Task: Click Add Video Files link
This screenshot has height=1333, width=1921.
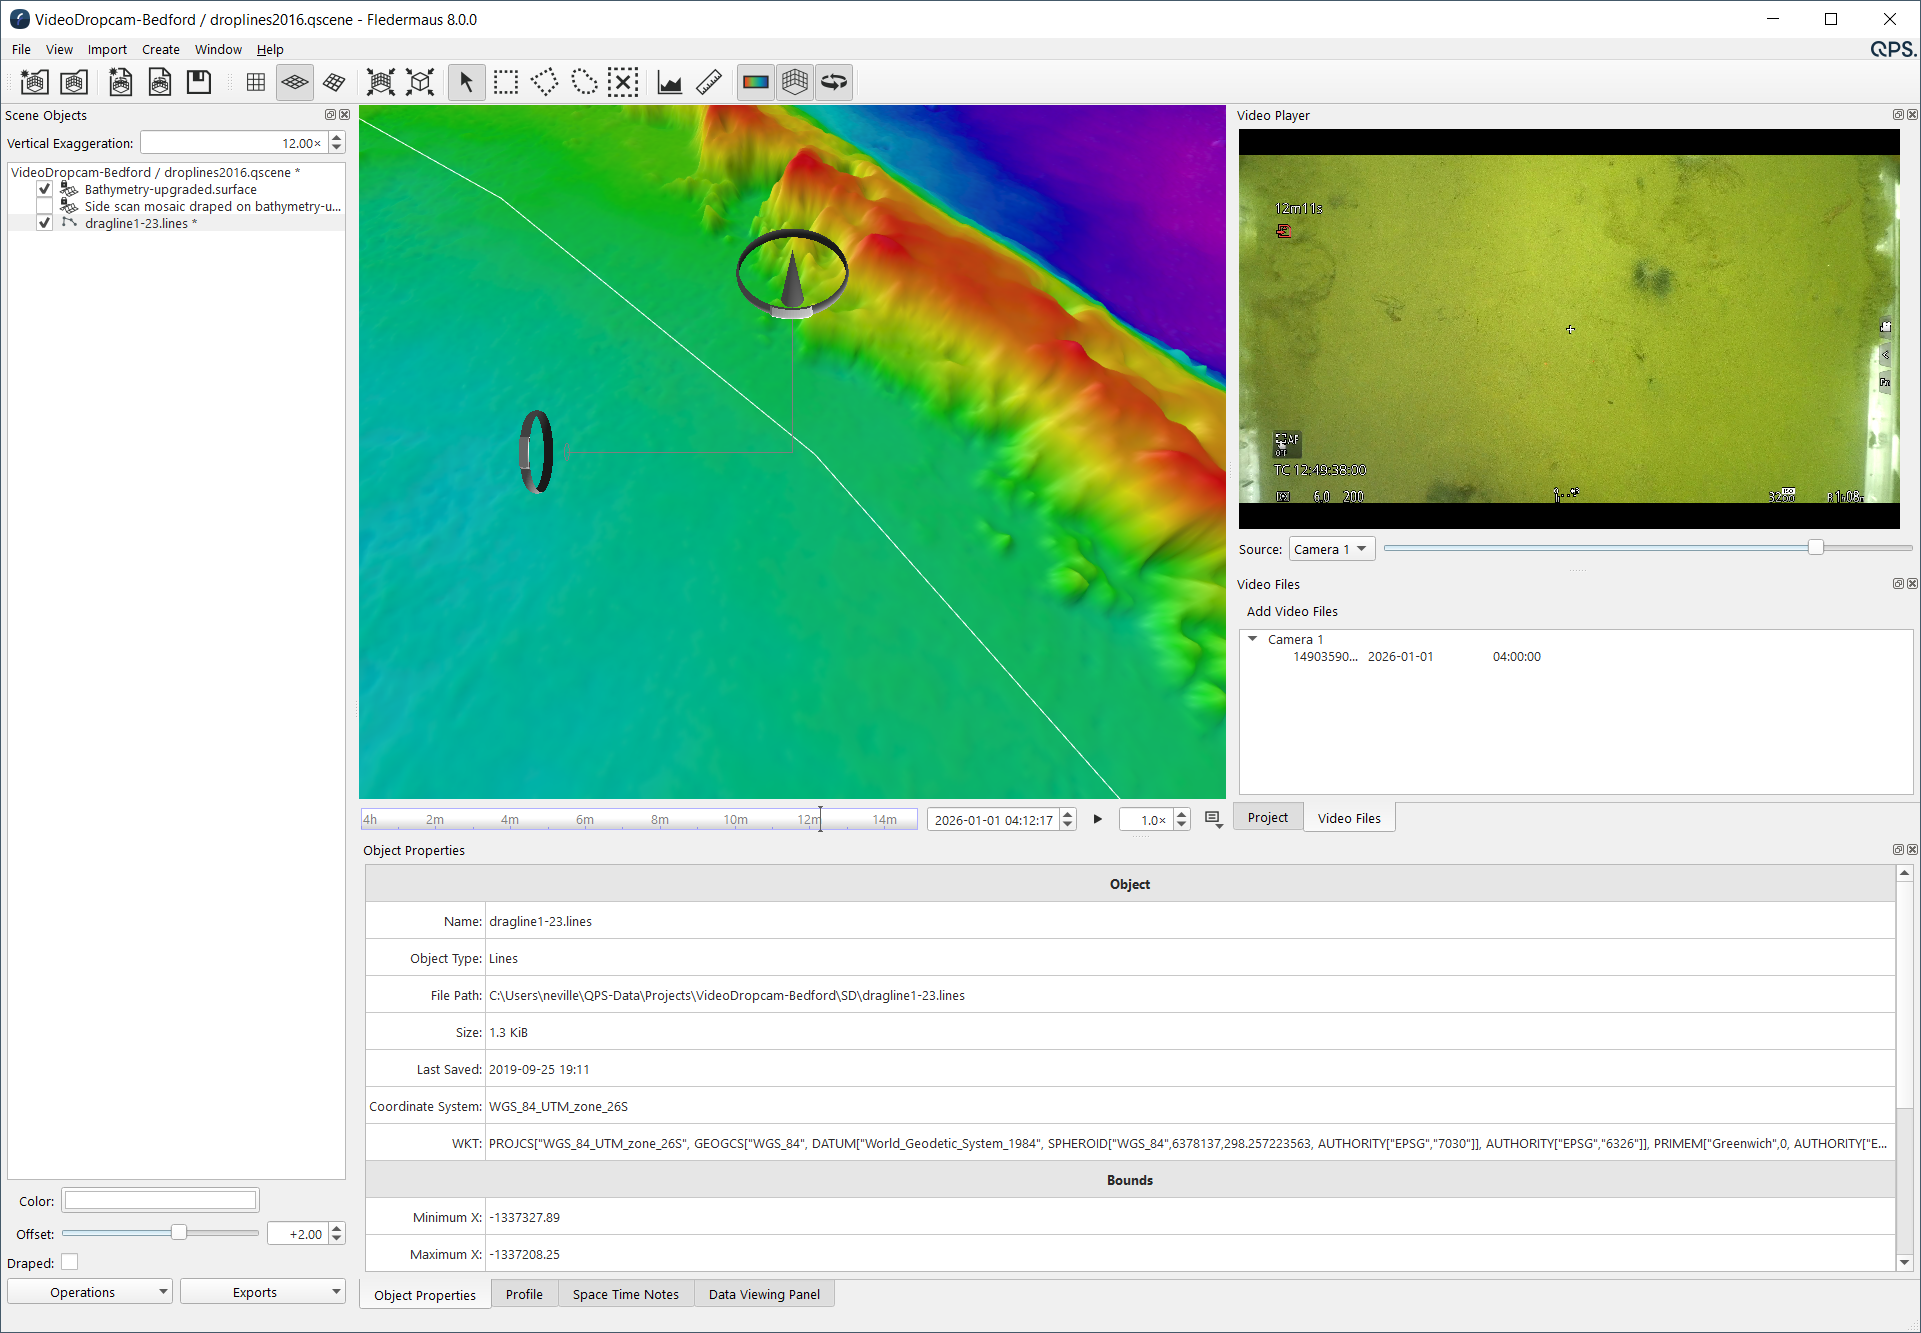Action: 1291,611
